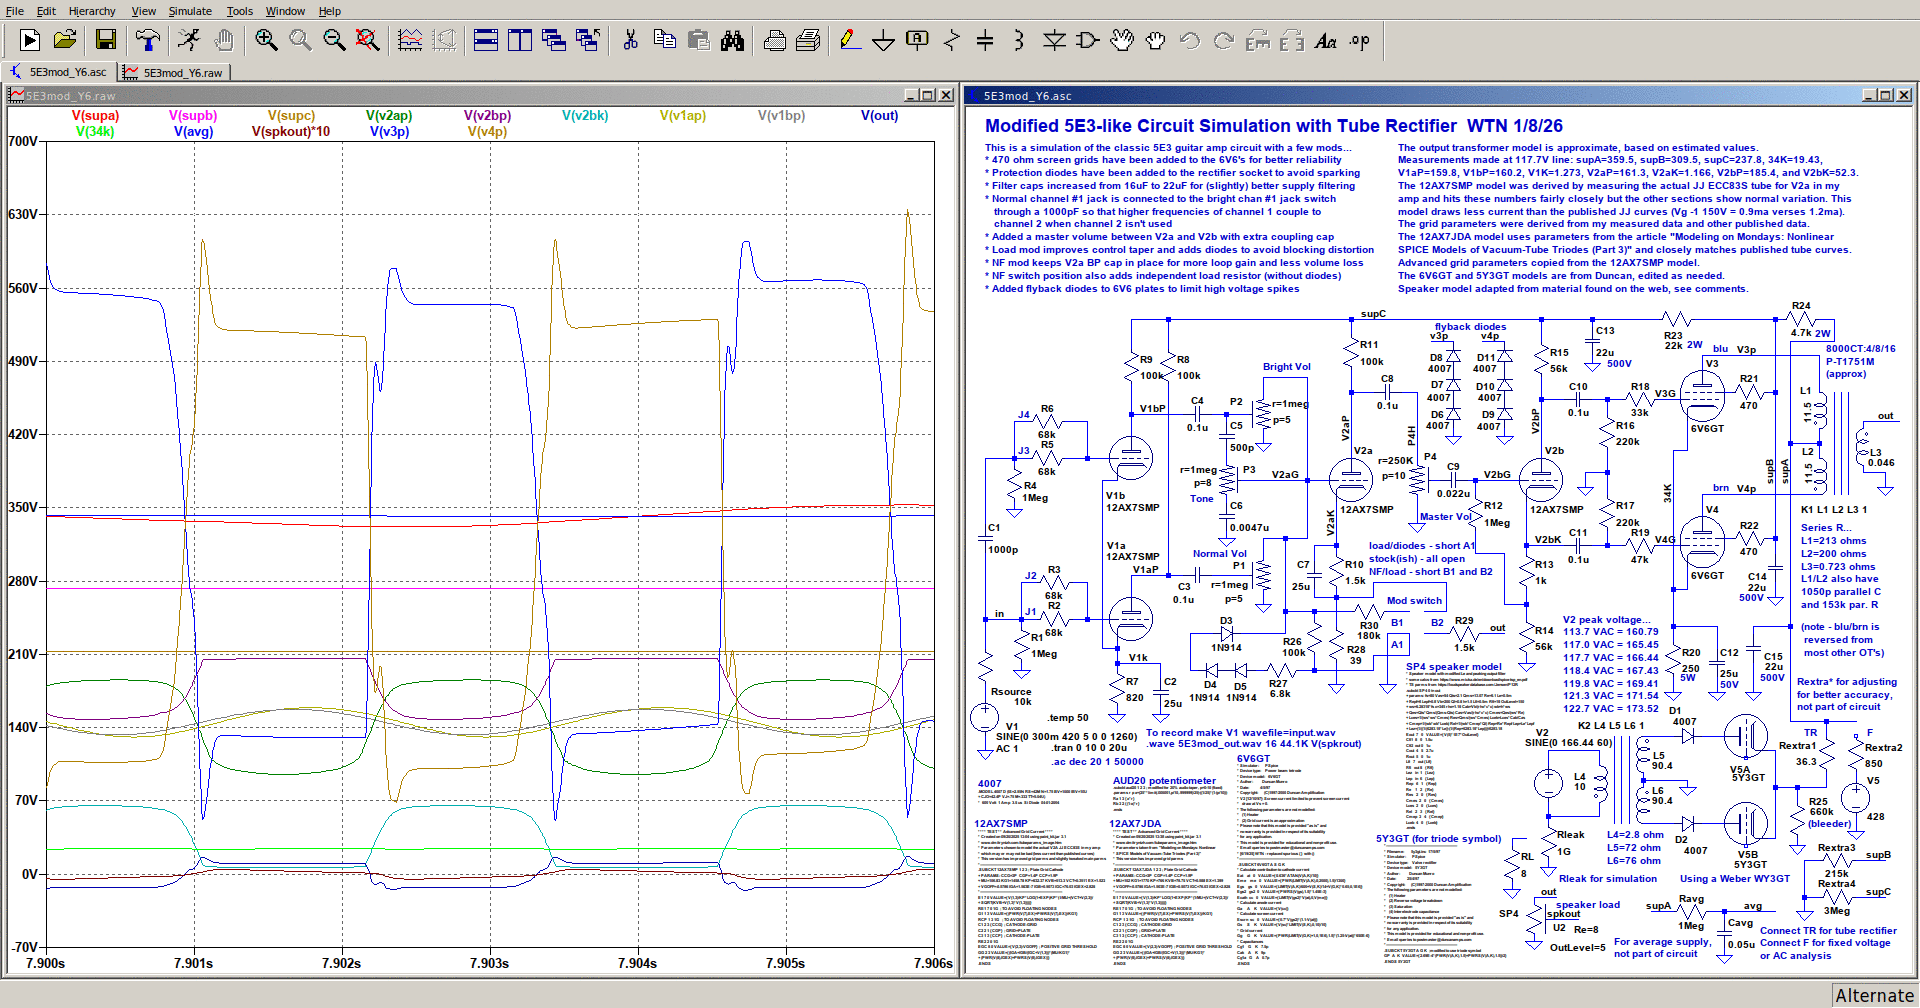The image size is (1920, 1008).
Task: Open the Simulate menu
Action: [x=190, y=11]
